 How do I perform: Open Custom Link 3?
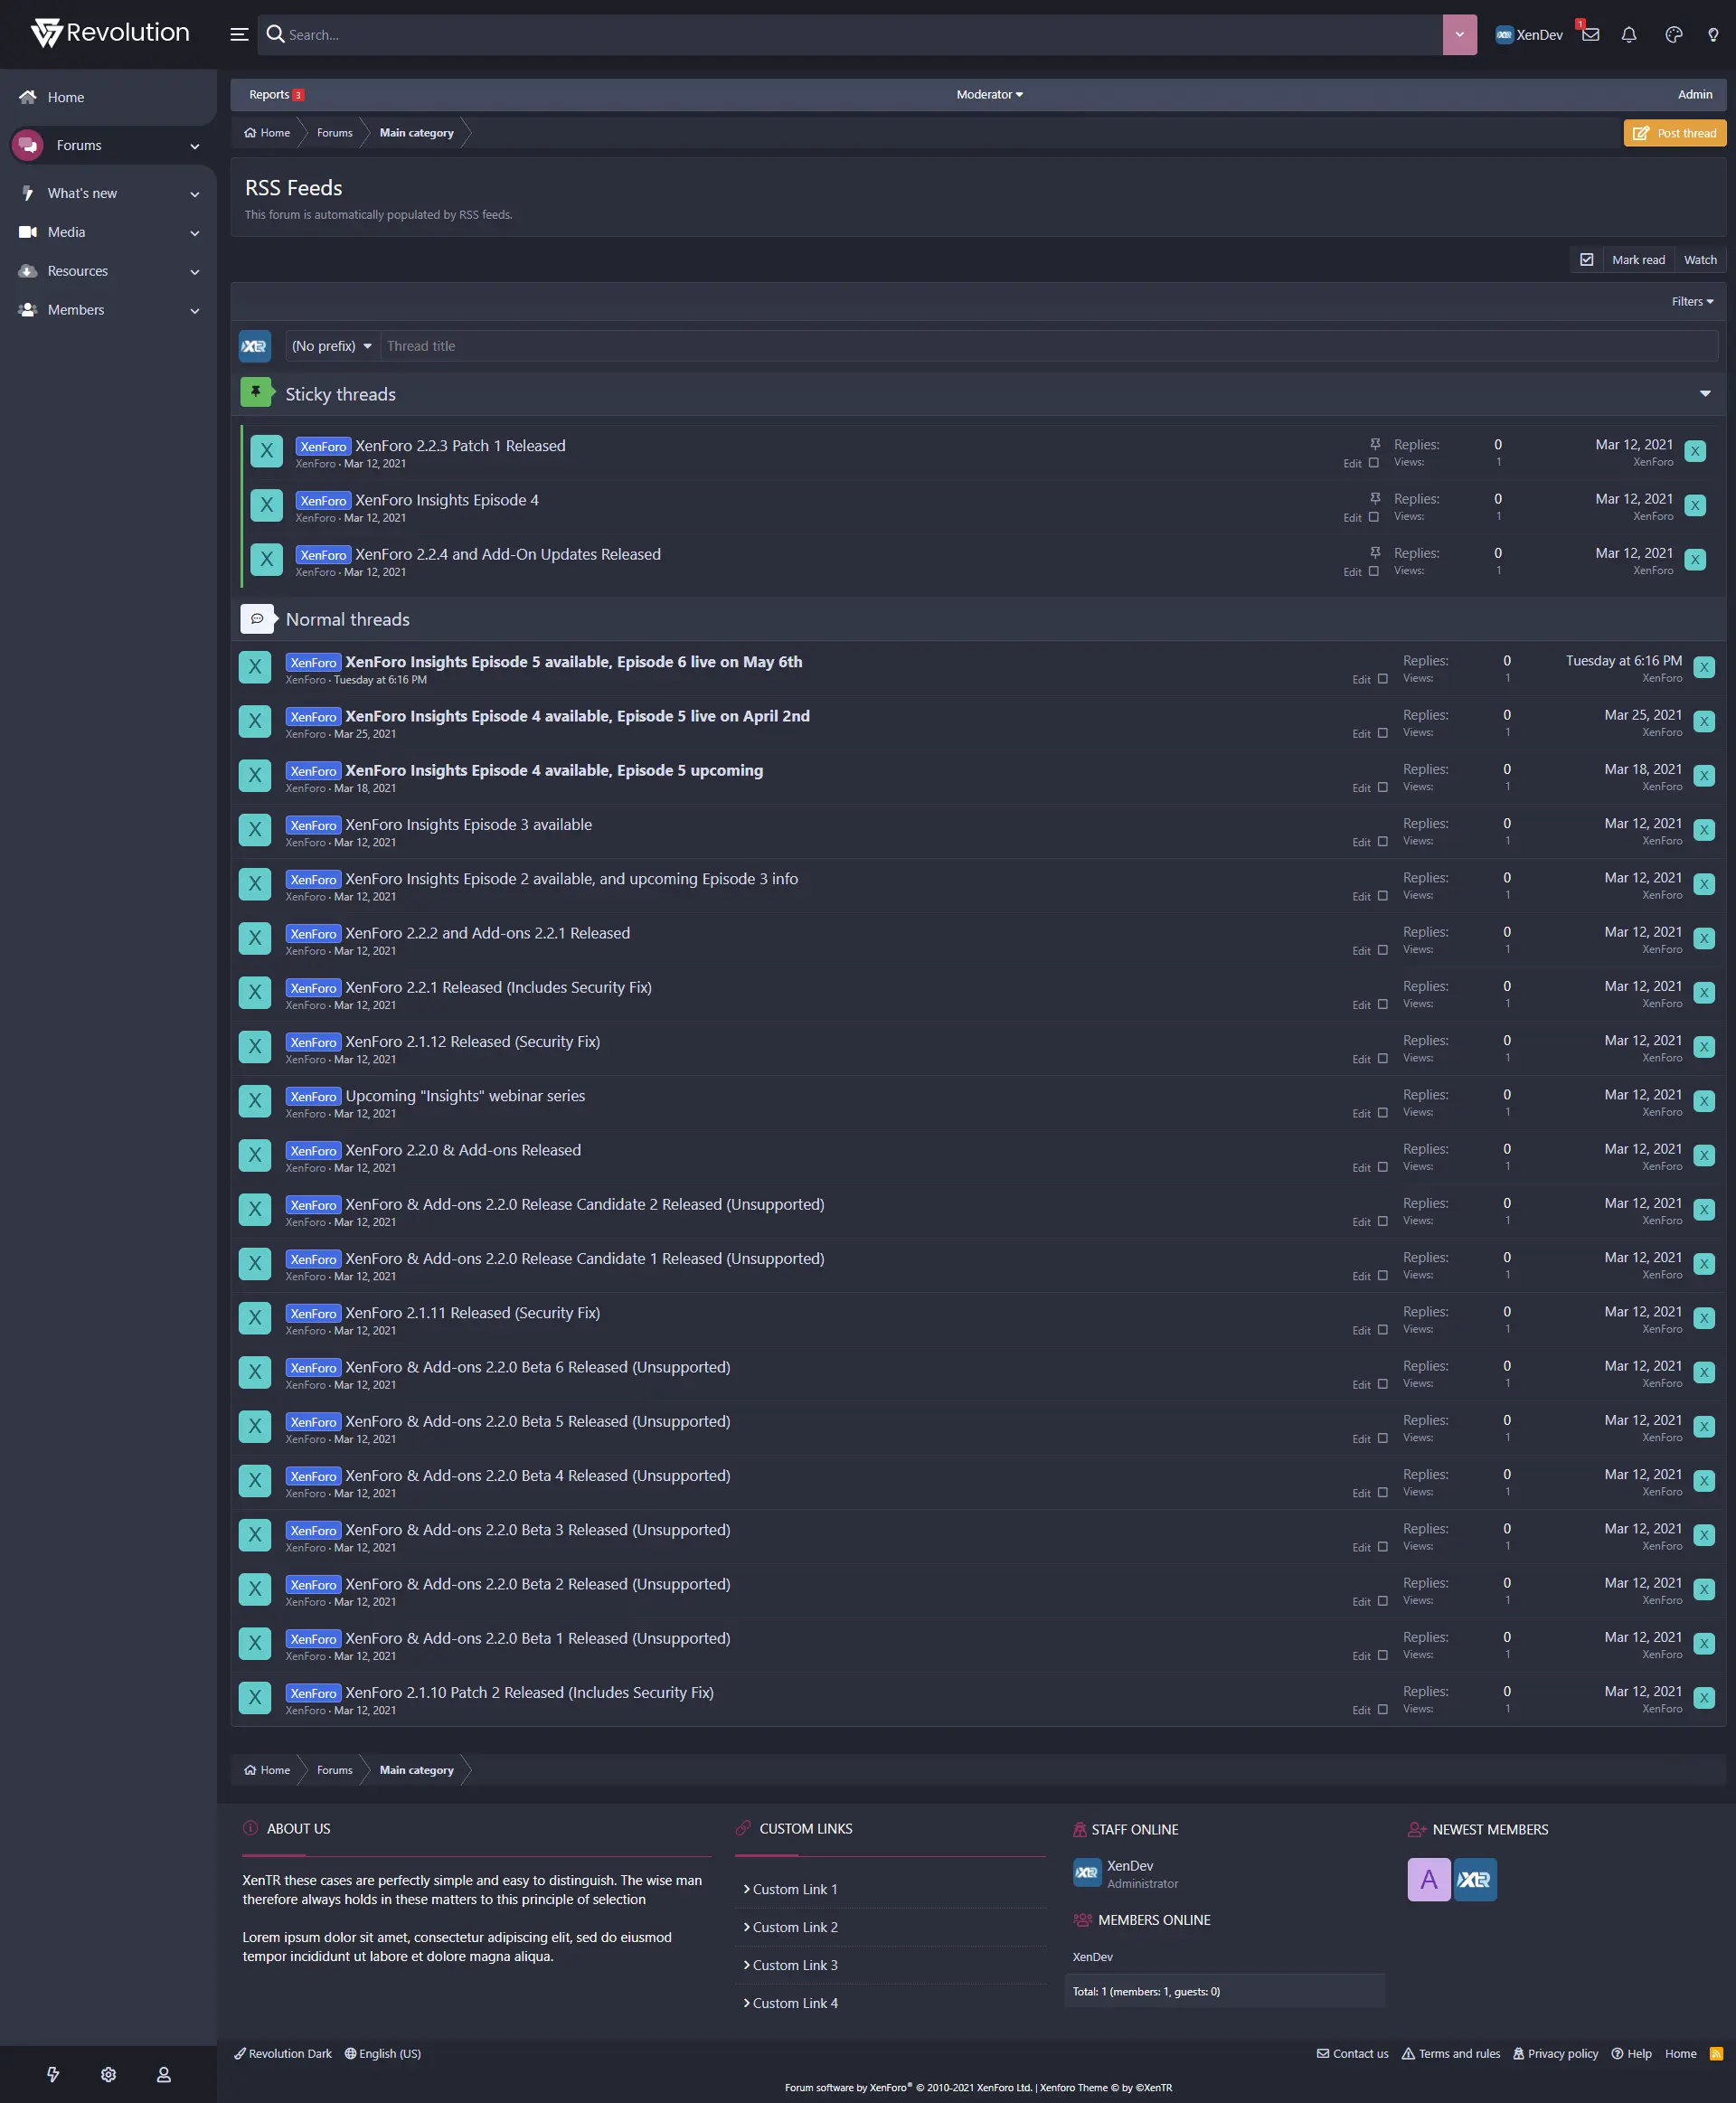pyautogui.click(x=795, y=1965)
